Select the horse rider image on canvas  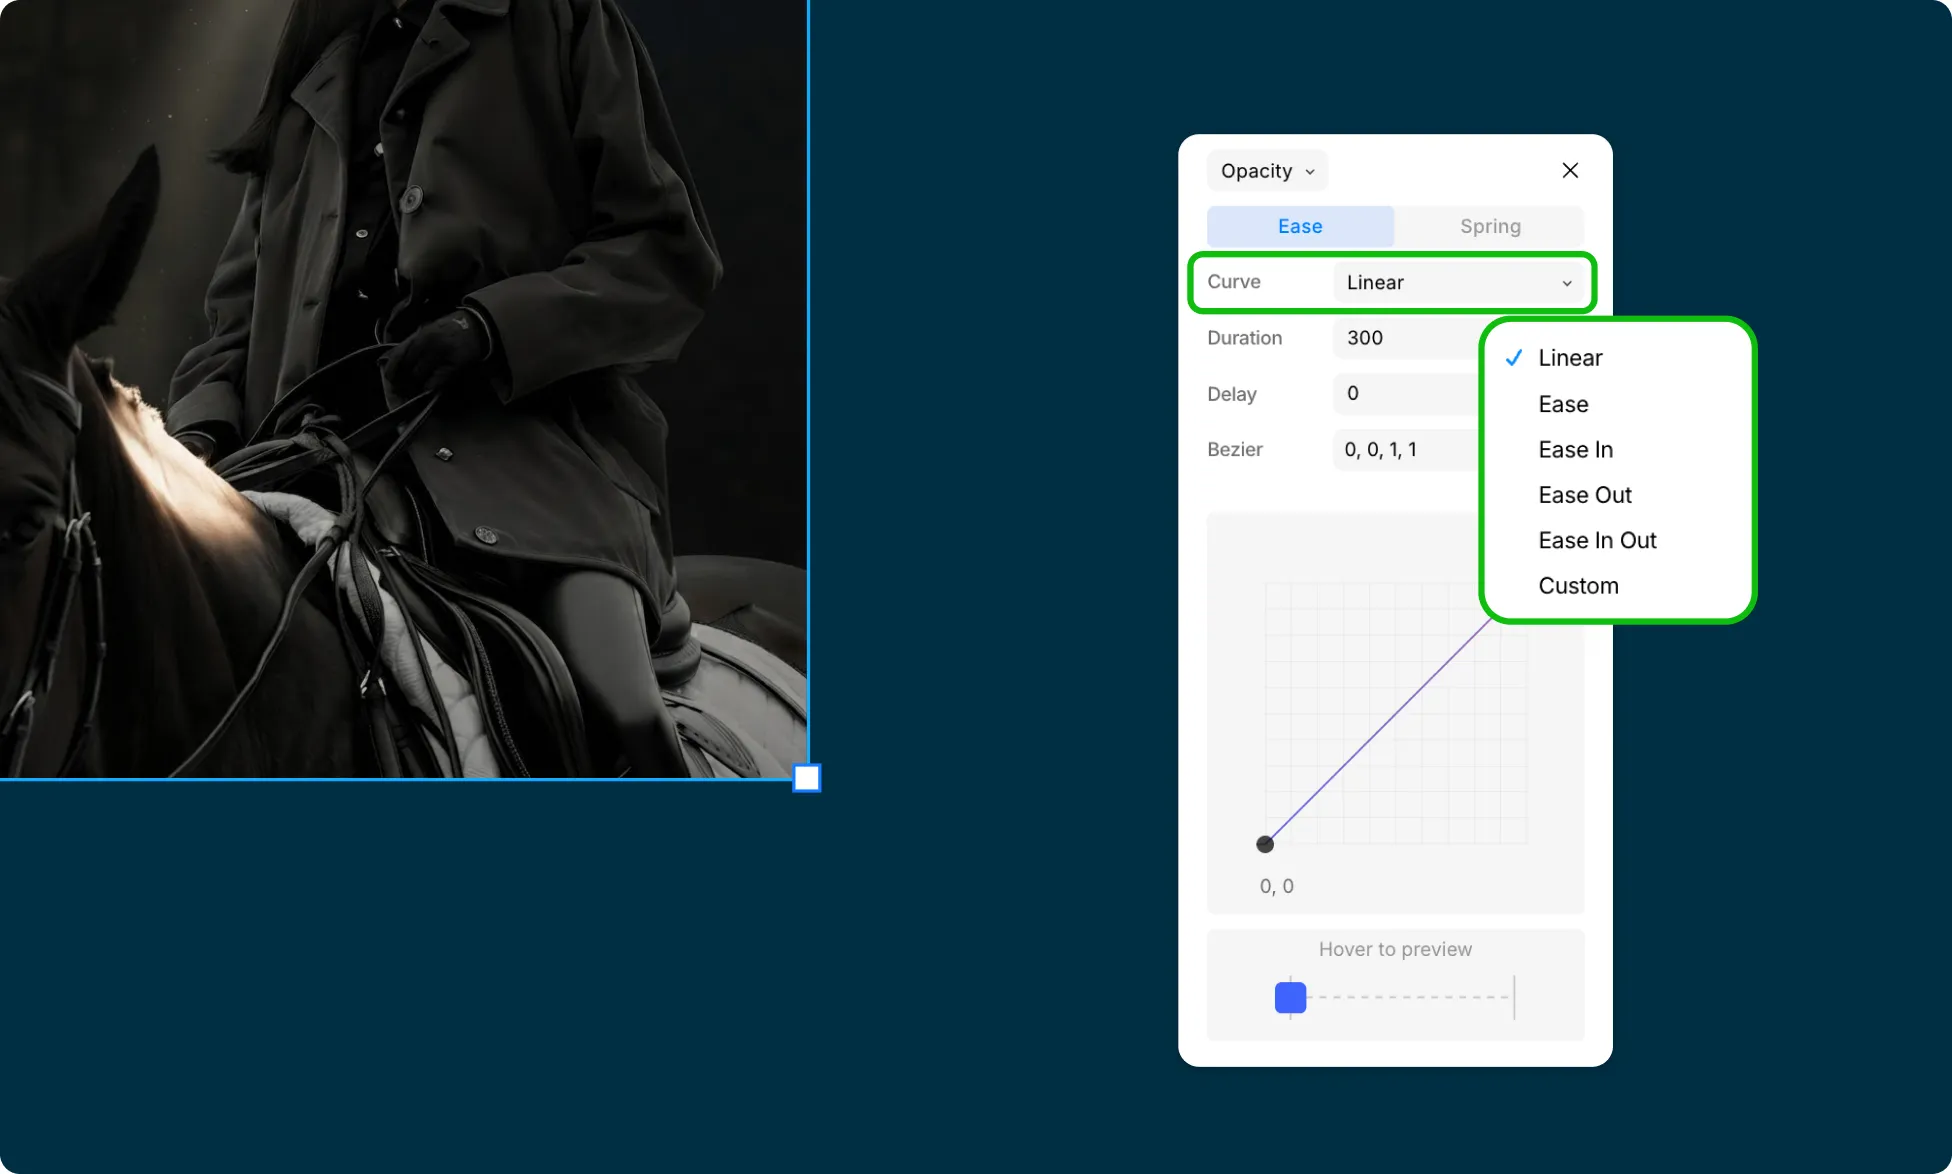coord(403,389)
